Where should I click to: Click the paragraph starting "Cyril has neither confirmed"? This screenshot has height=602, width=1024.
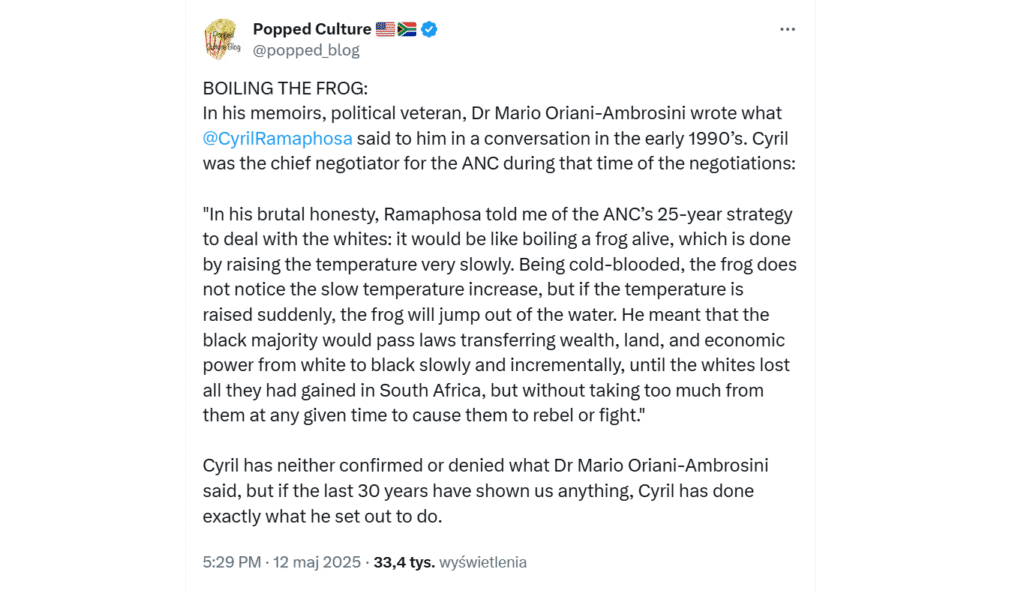pyautogui.click(x=485, y=466)
